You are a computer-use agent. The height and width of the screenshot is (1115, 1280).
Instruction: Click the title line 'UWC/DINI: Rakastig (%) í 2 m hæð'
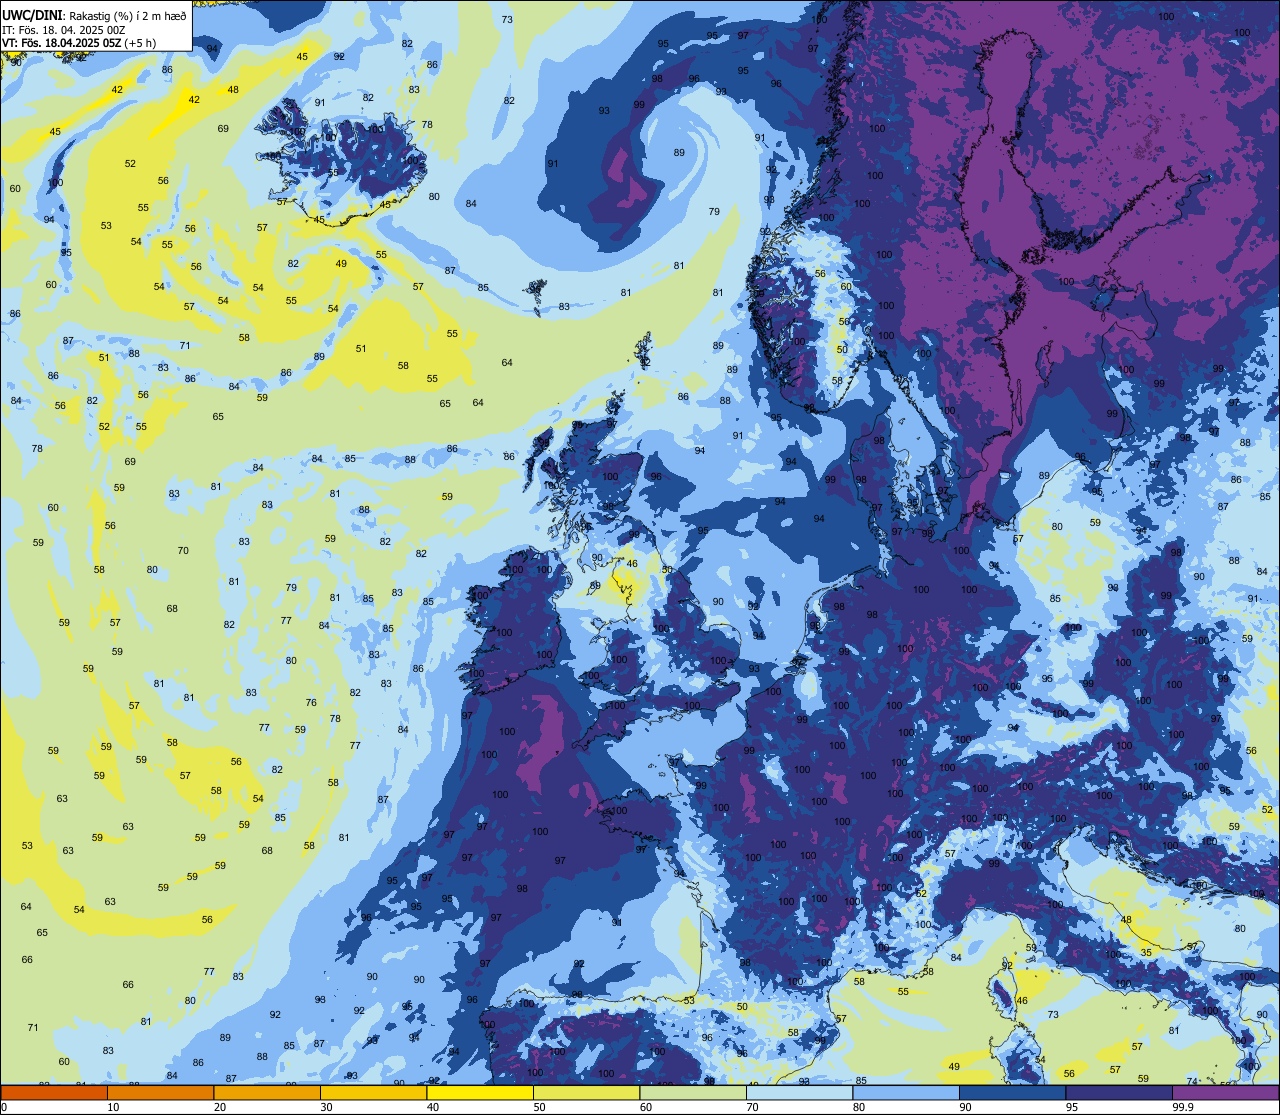[x=94, y=15]
